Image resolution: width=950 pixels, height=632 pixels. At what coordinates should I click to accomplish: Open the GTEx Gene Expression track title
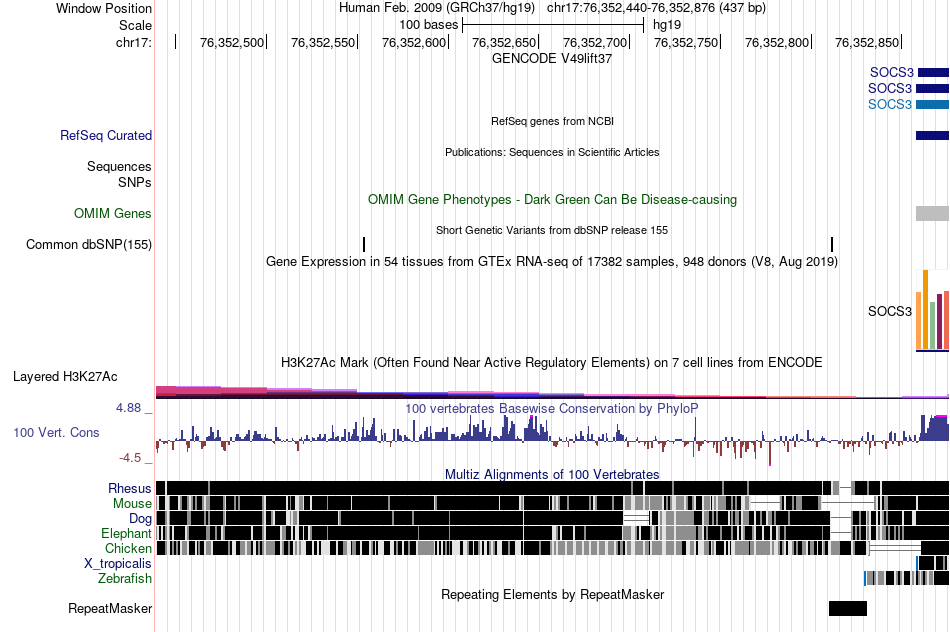[x=552, y=261]
